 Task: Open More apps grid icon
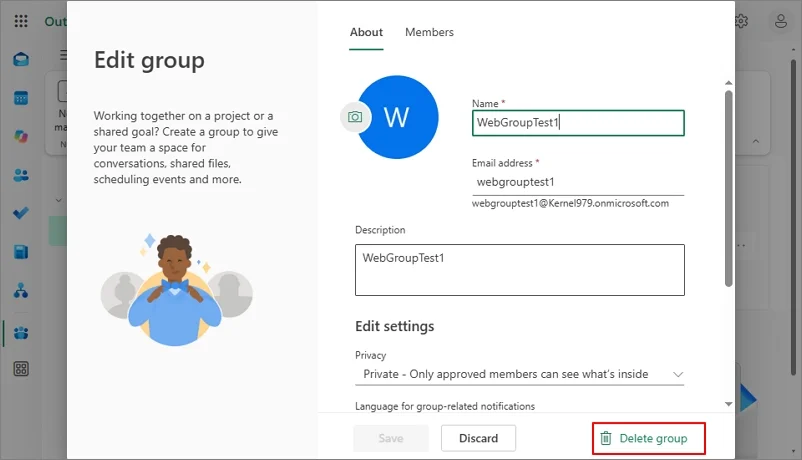21,369
